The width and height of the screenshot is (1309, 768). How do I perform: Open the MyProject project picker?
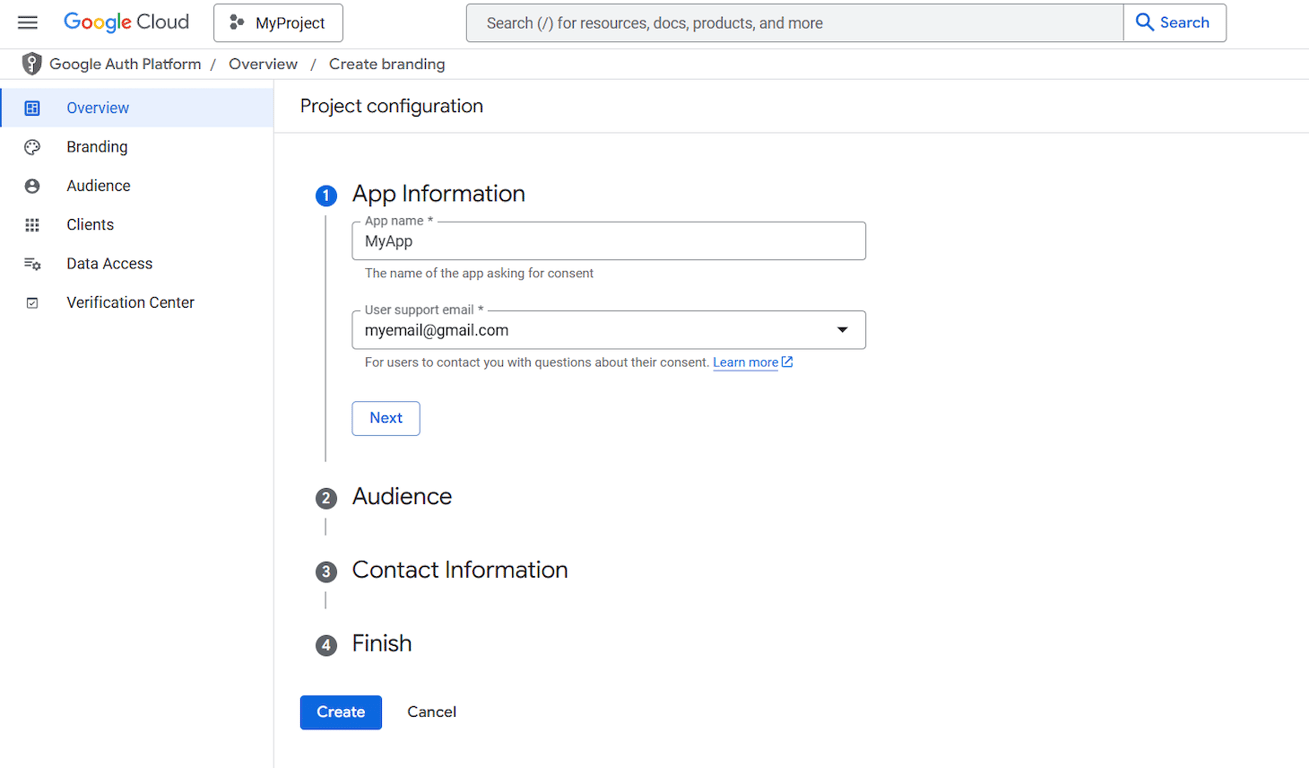tap(277, 22)
